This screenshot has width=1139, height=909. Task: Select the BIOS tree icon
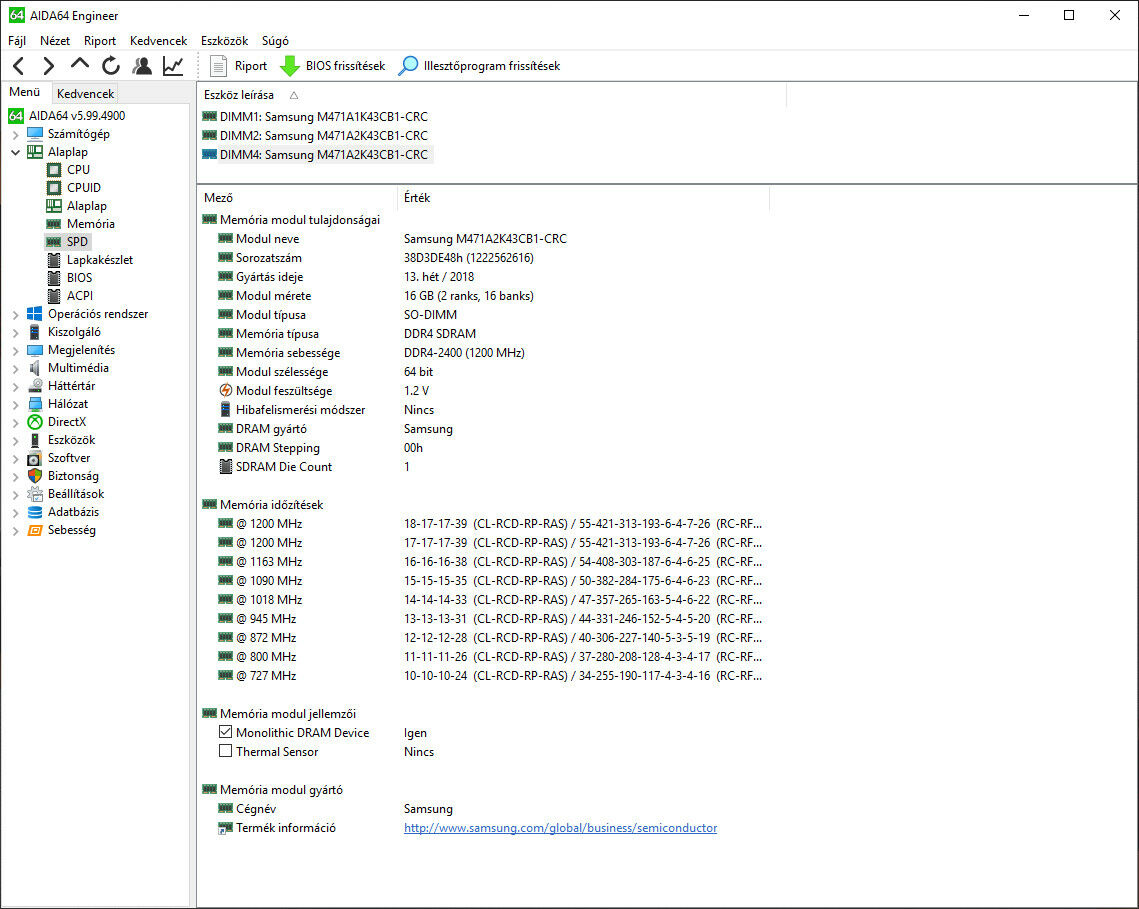[x=54, y=278]
